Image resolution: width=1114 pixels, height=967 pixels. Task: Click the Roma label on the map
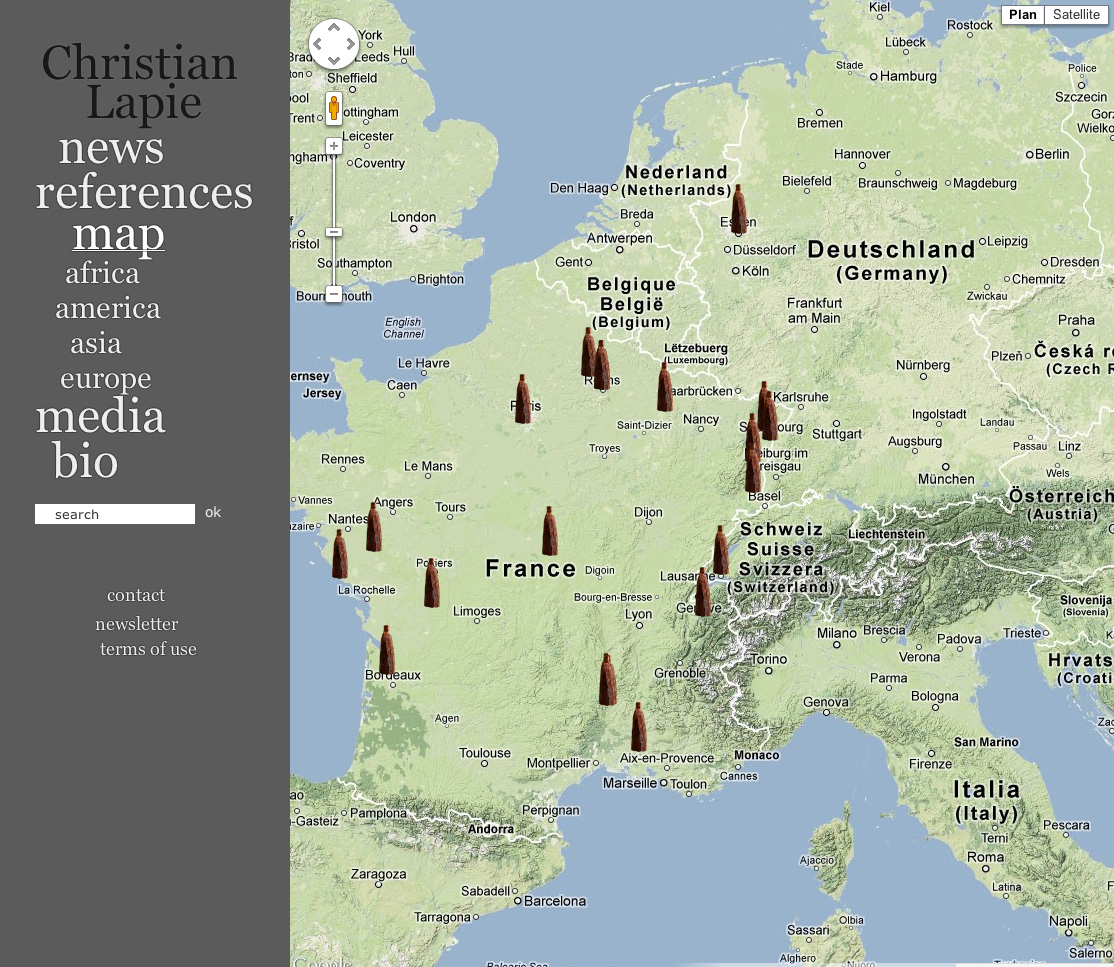tap(985, 857)
